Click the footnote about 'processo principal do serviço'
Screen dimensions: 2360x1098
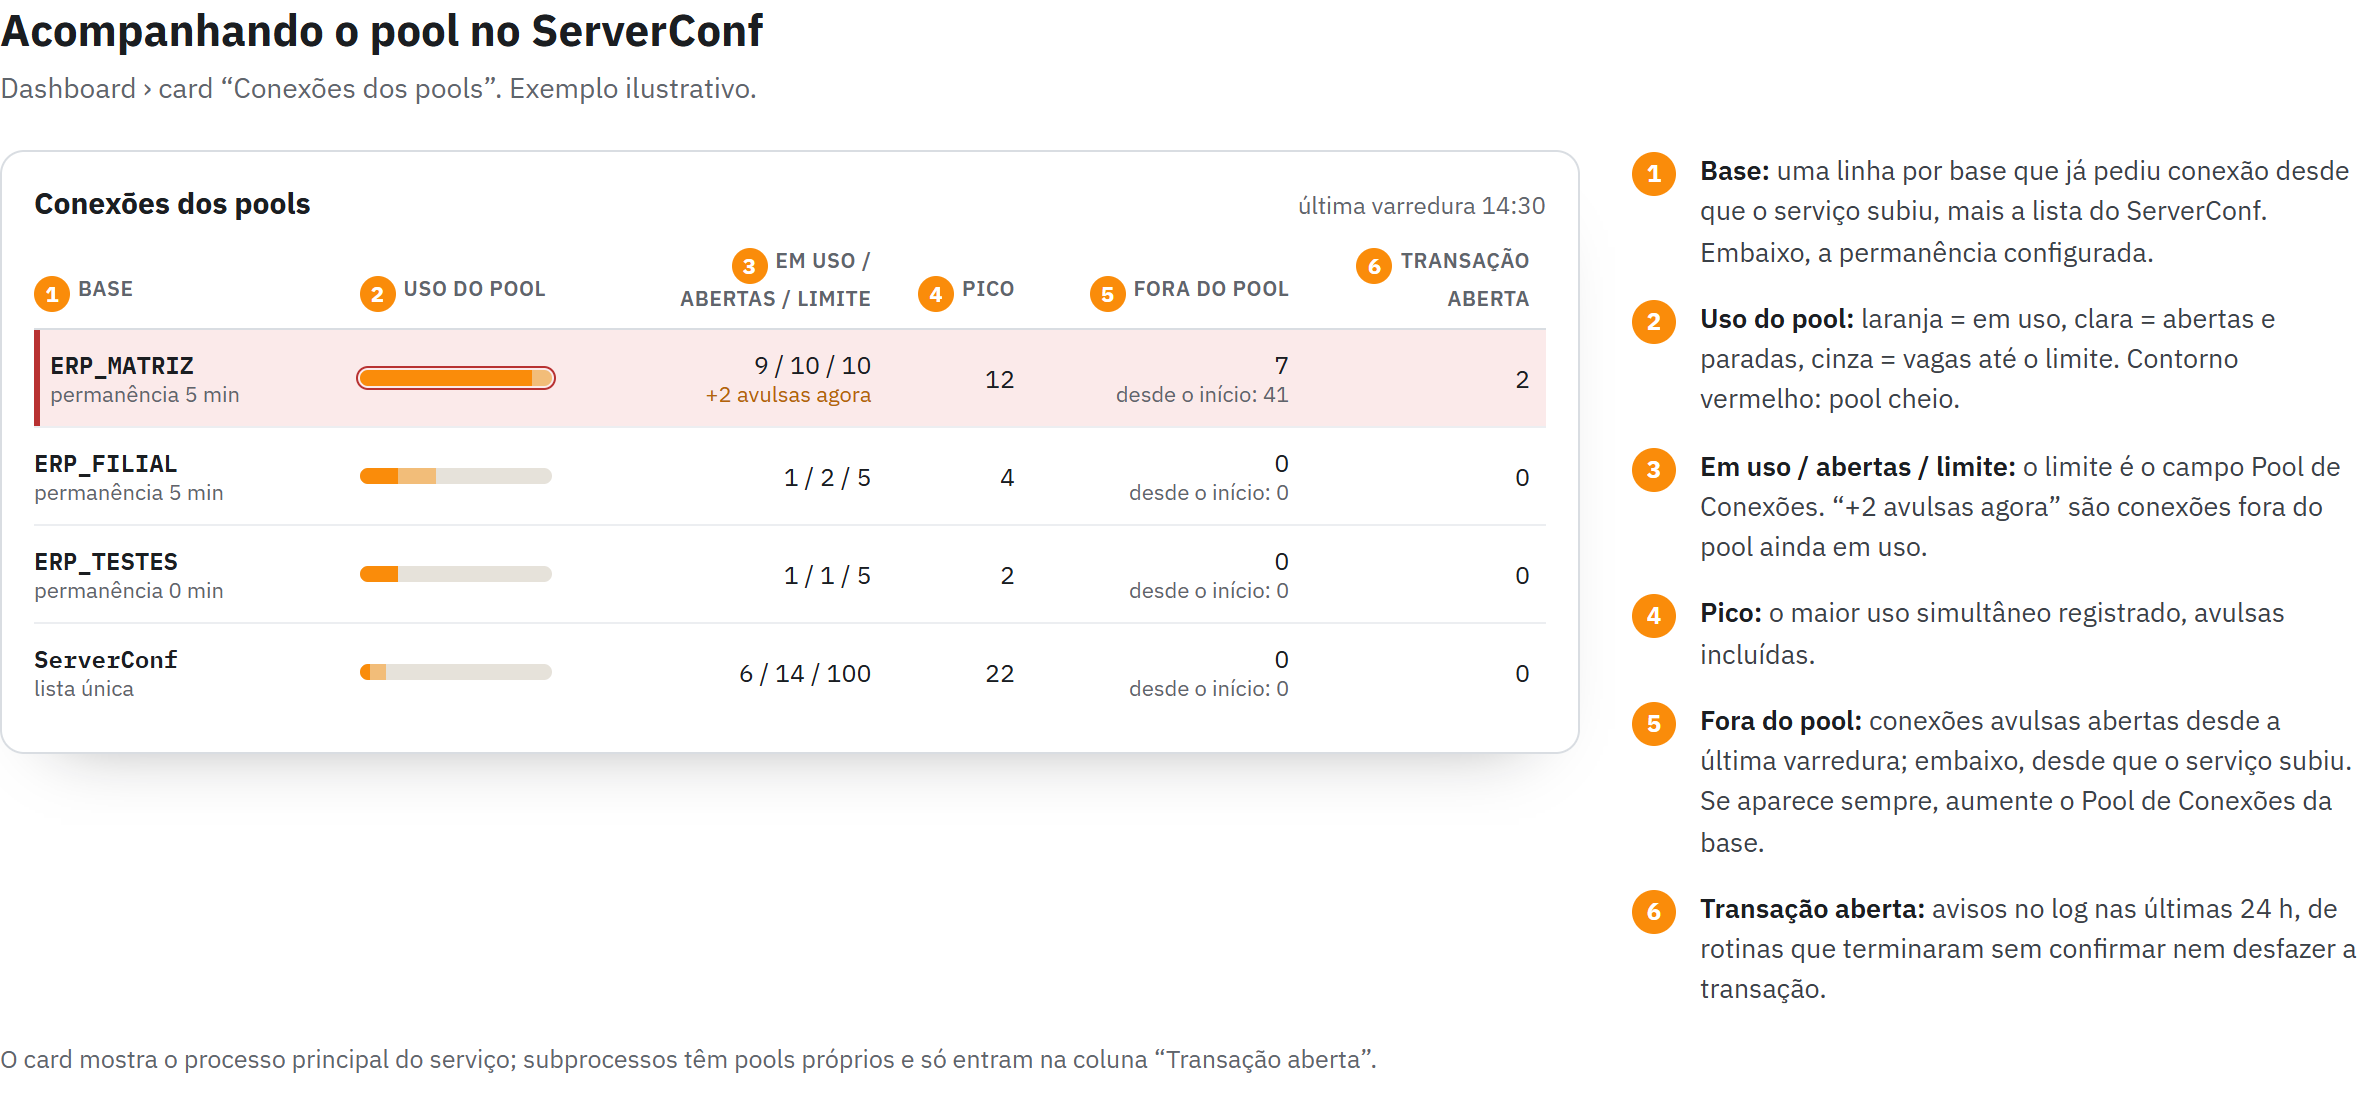click(688, 1060)
